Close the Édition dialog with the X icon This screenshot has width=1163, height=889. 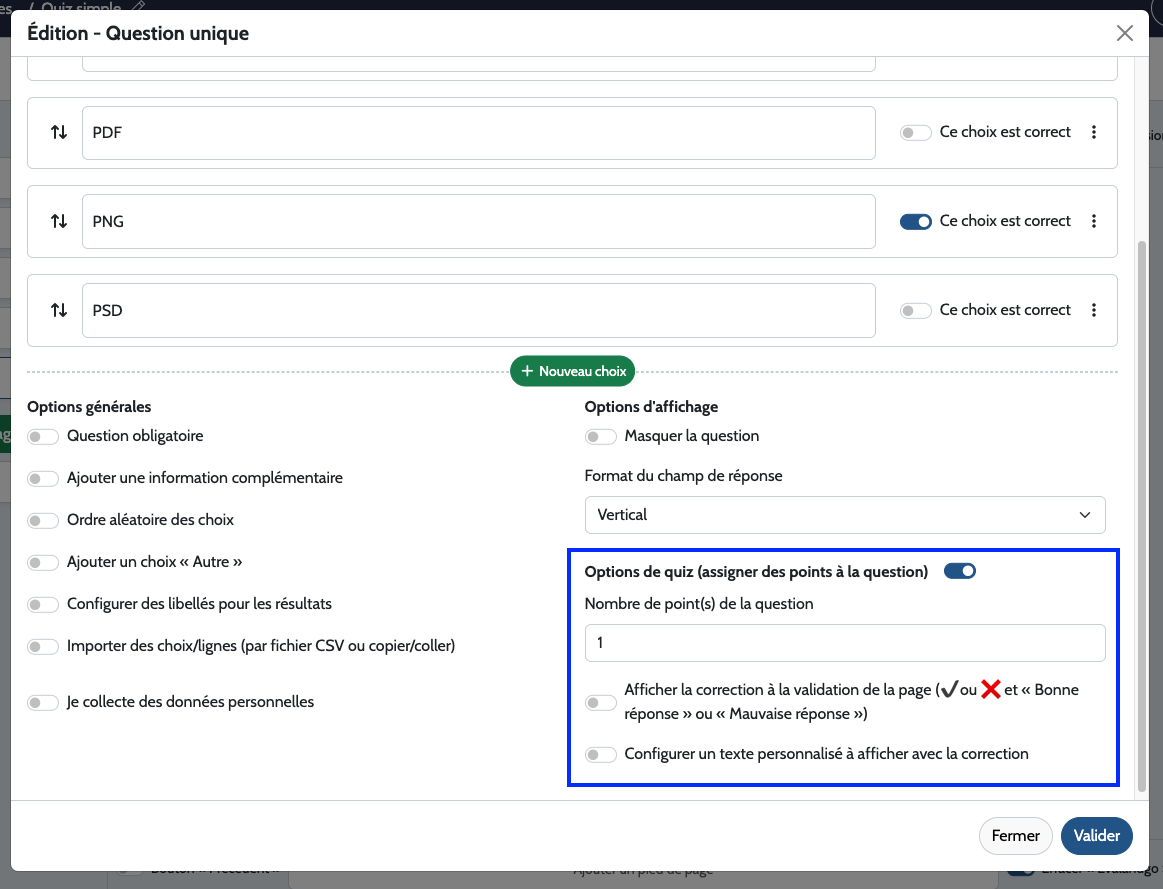coord(1125,34)
